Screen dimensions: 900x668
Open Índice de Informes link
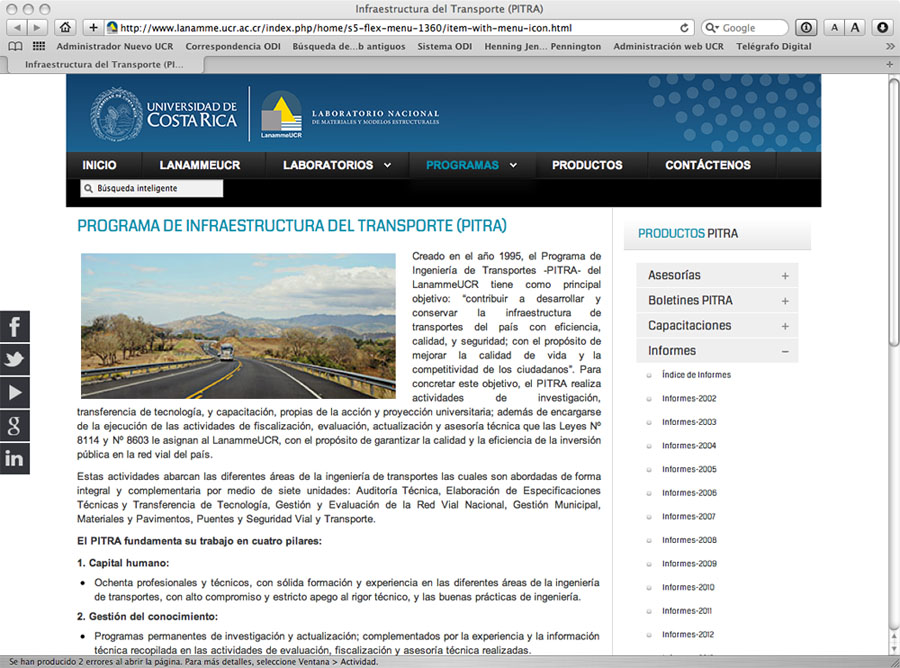696,375
